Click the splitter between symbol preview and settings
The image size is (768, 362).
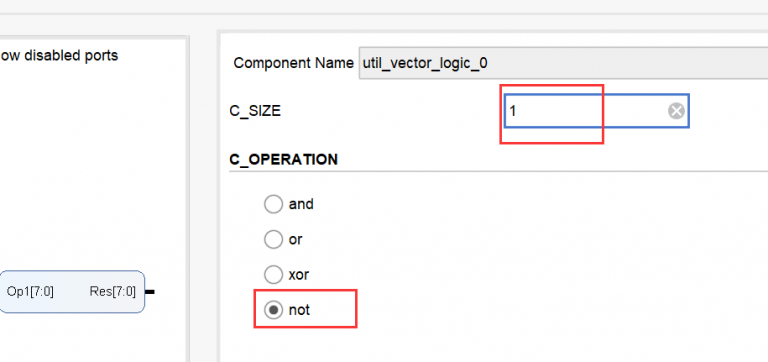(x=203, y=196)
